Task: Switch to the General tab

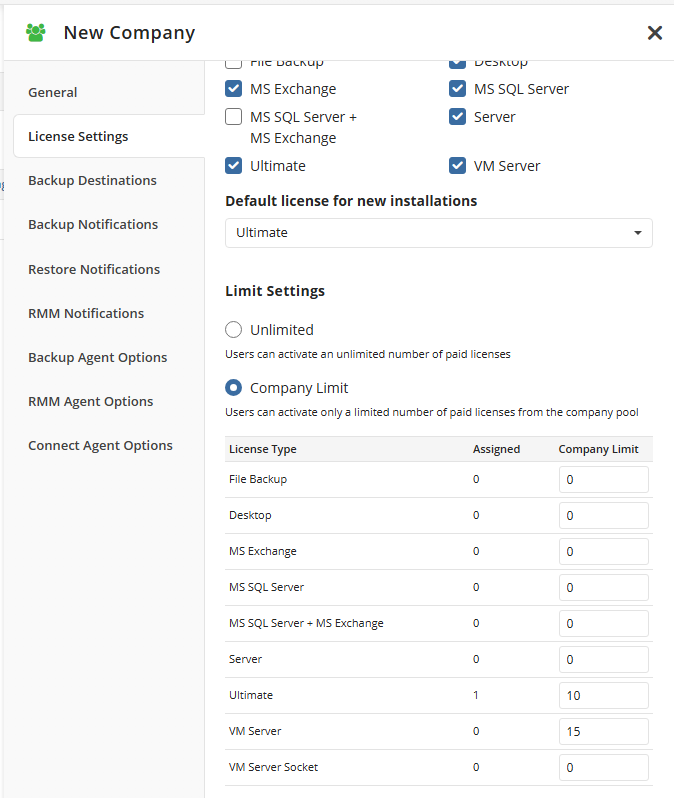Action: pyautogui.click(x=53, y=92)
